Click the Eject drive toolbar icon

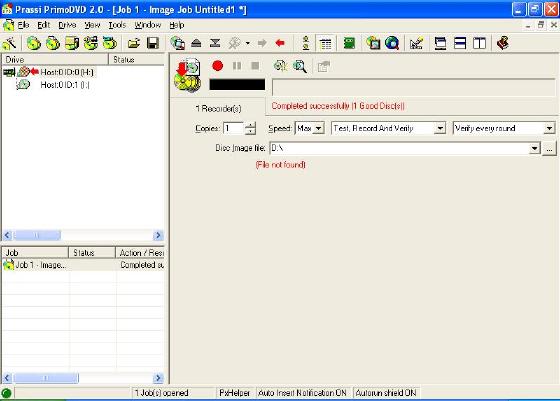pos(196,43)
